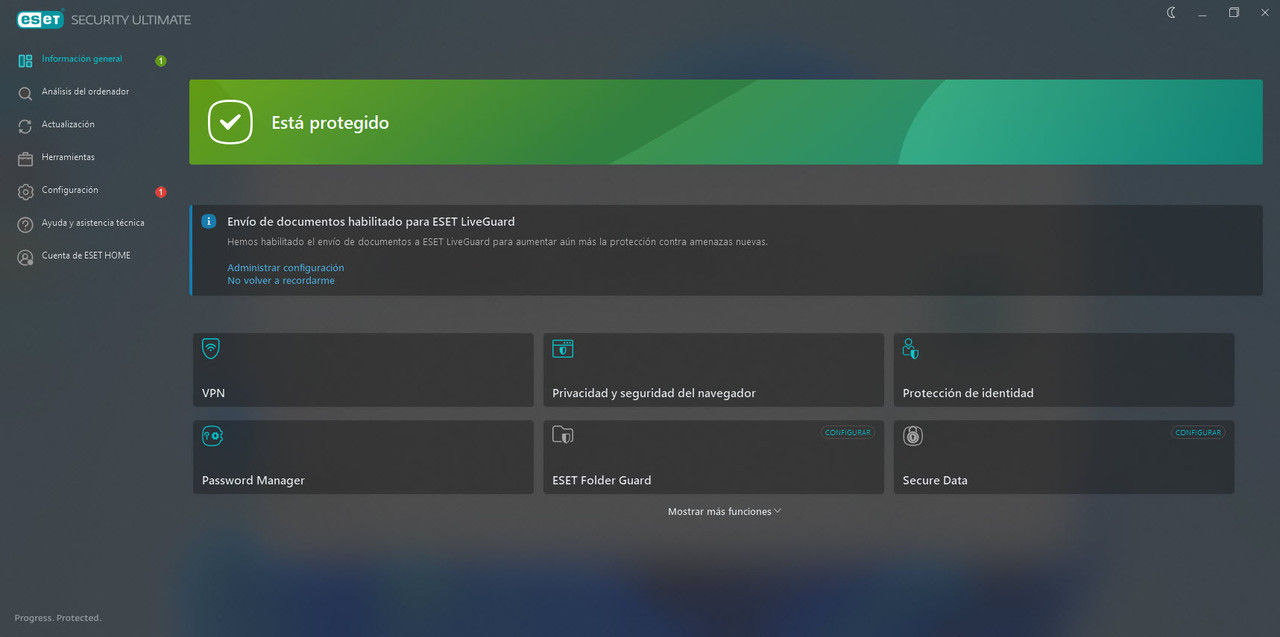Click the blue info icon on LiveGuard notice

[209, 221]
